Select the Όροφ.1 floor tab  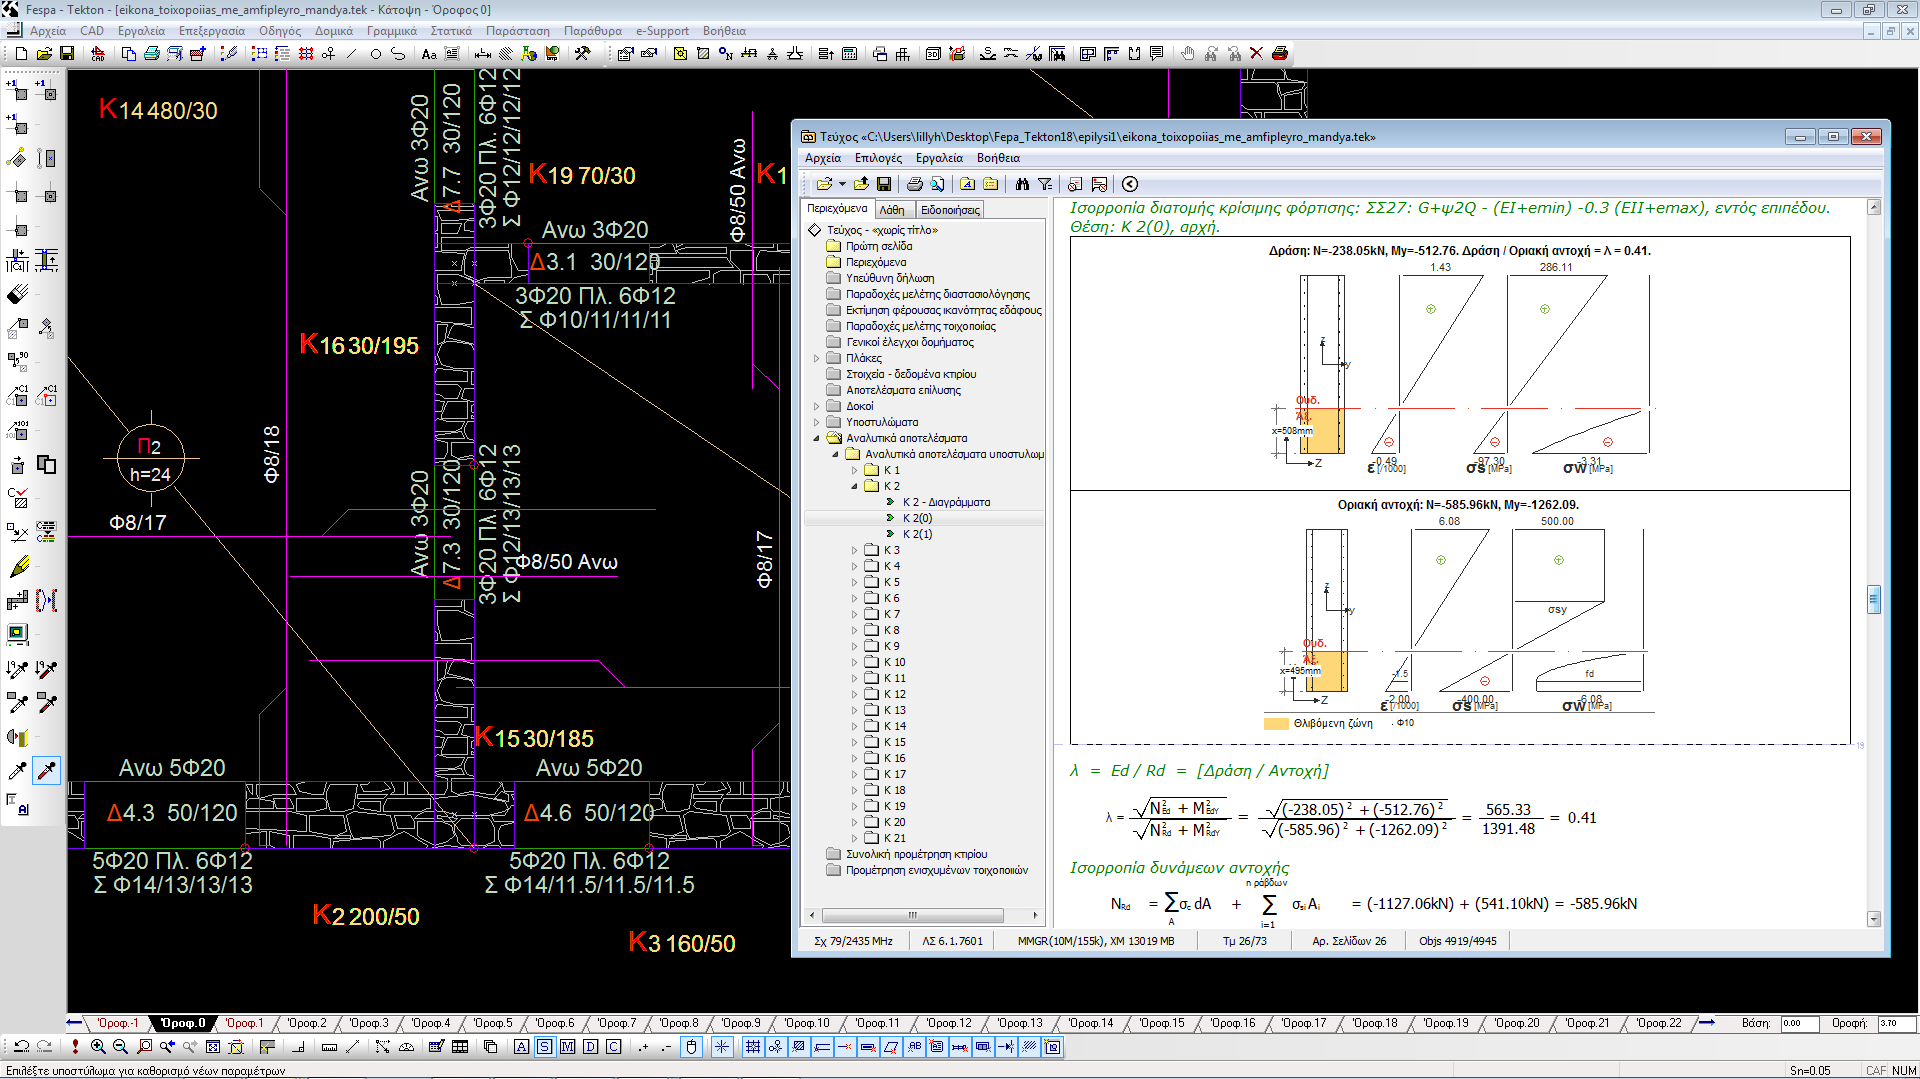click(244, 1023)
